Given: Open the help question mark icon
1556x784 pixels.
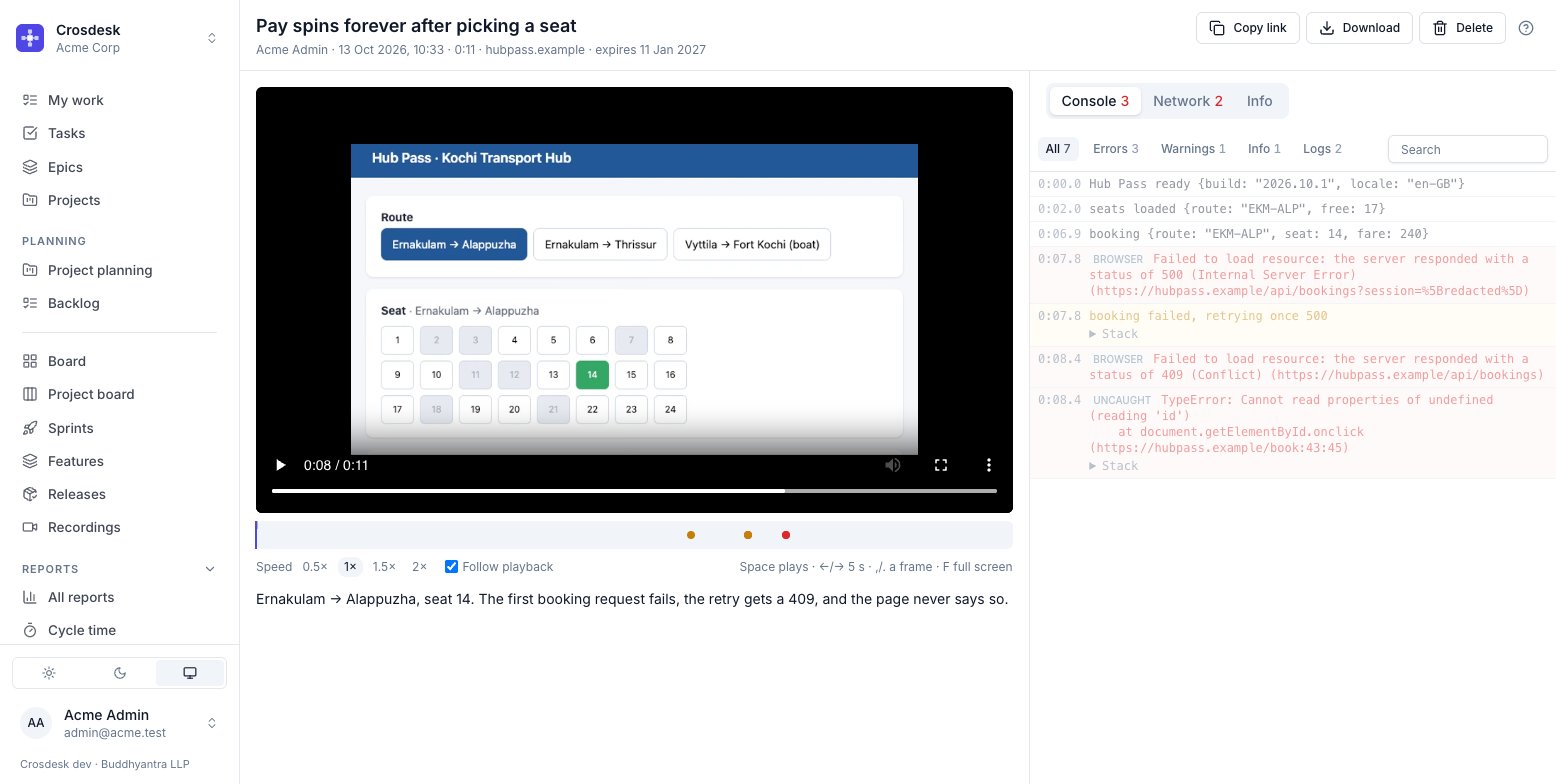Looking at the screenshot, I should point(1526,28).
